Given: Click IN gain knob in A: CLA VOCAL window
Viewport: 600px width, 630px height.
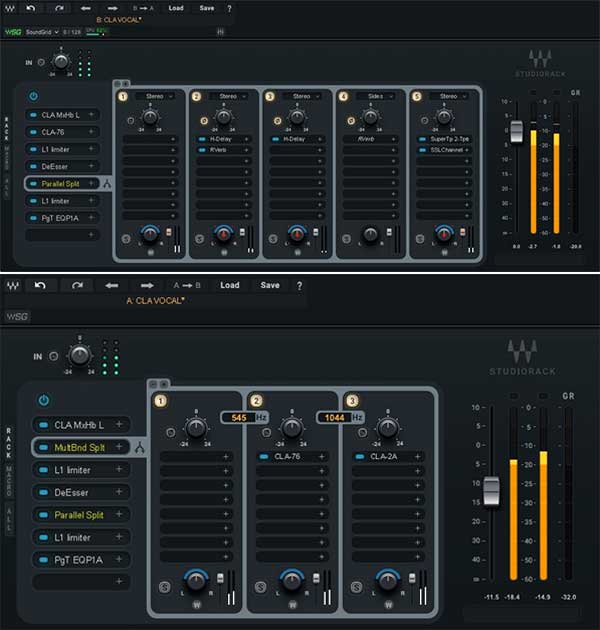Looking at the screenshot, I should click(79, 355).
